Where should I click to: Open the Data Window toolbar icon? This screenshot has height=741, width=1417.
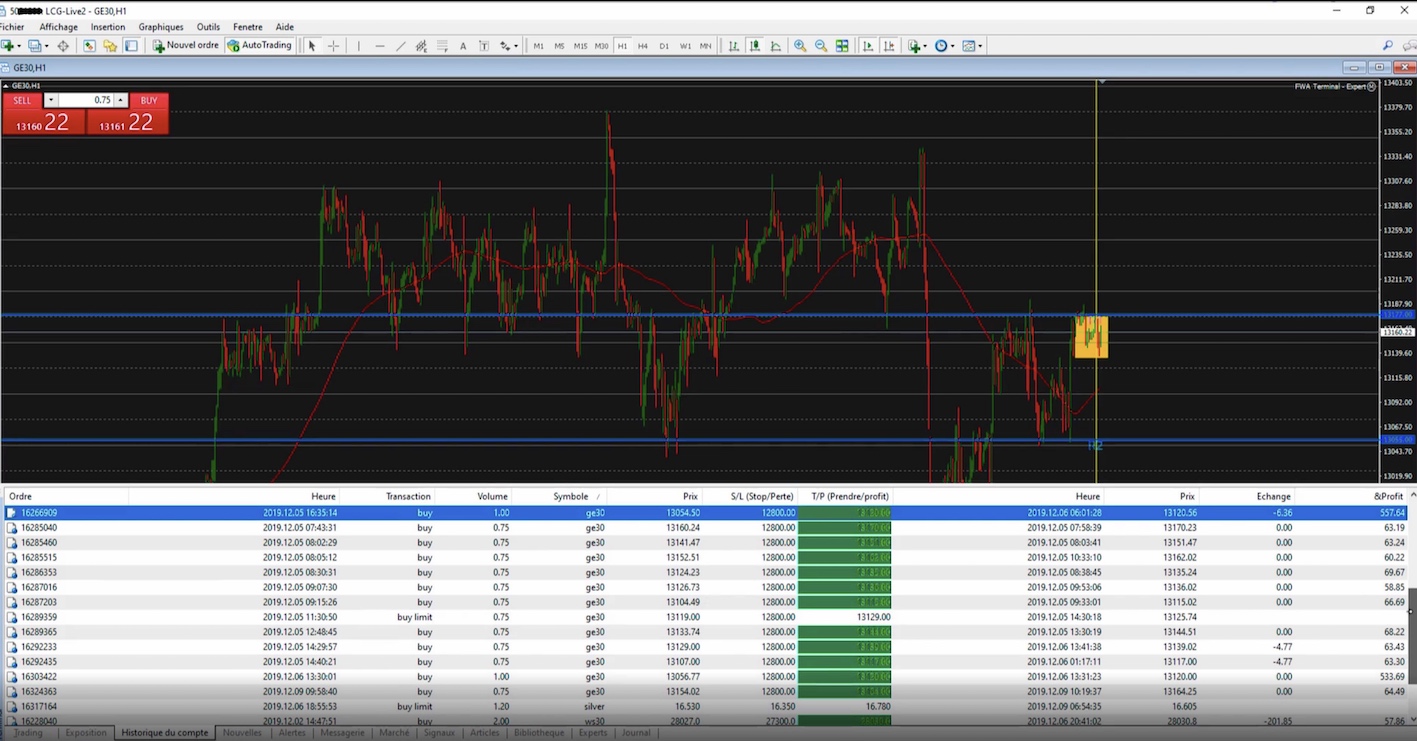[x=89, y=46]
